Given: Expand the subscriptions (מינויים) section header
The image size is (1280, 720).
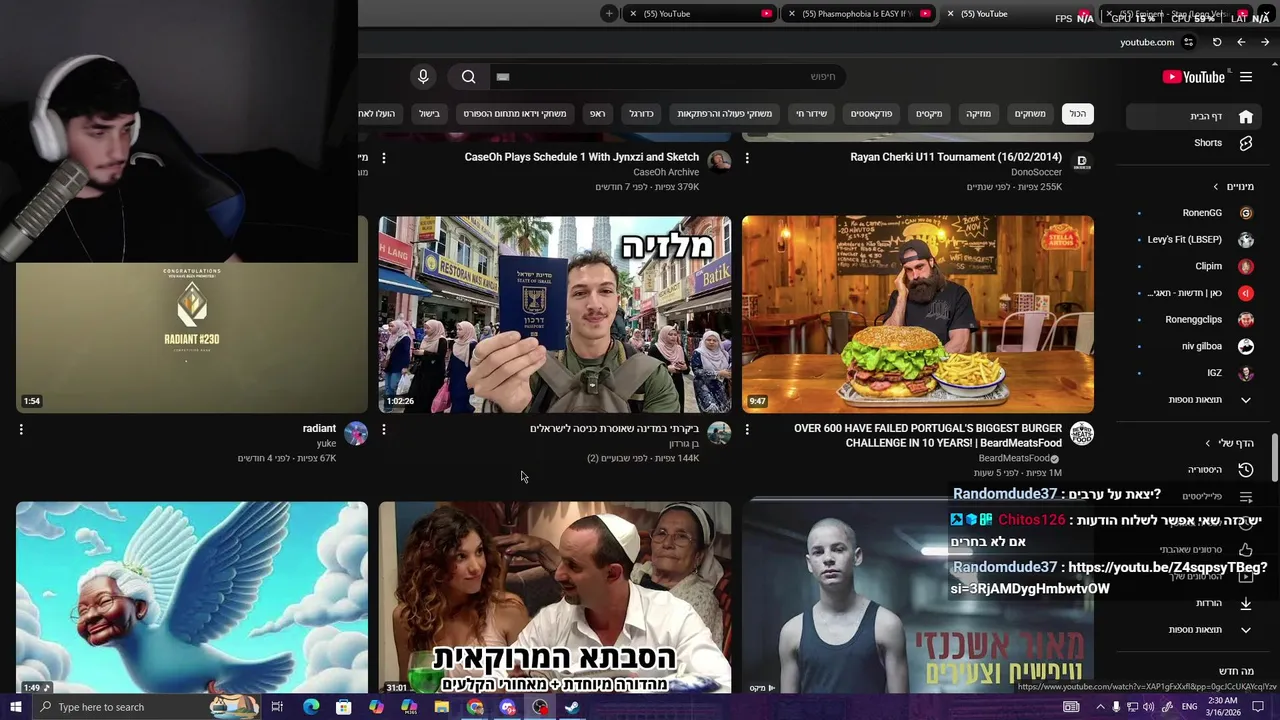Looking at the screenshot, I should 1234,187.
